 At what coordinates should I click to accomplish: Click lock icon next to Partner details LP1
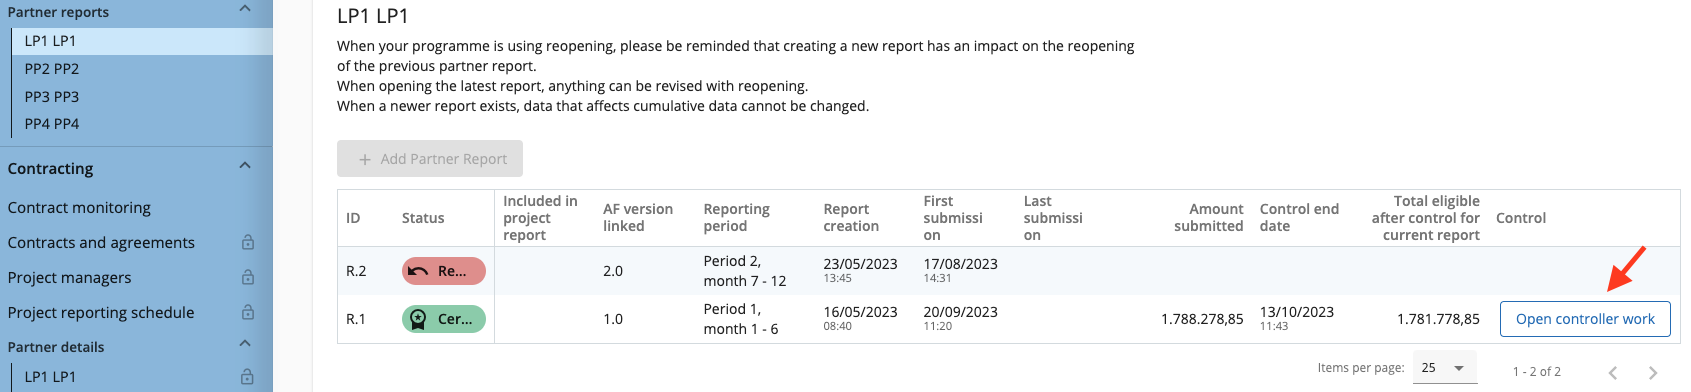248,377
